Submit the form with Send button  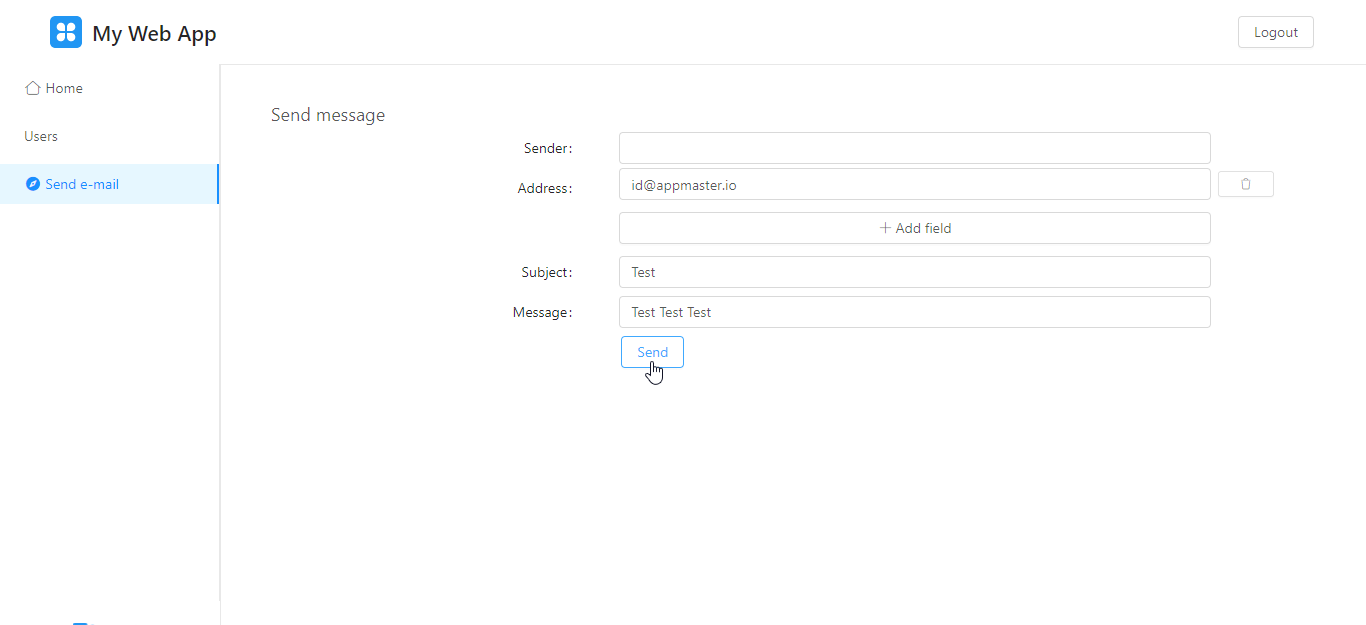point(652,352)
